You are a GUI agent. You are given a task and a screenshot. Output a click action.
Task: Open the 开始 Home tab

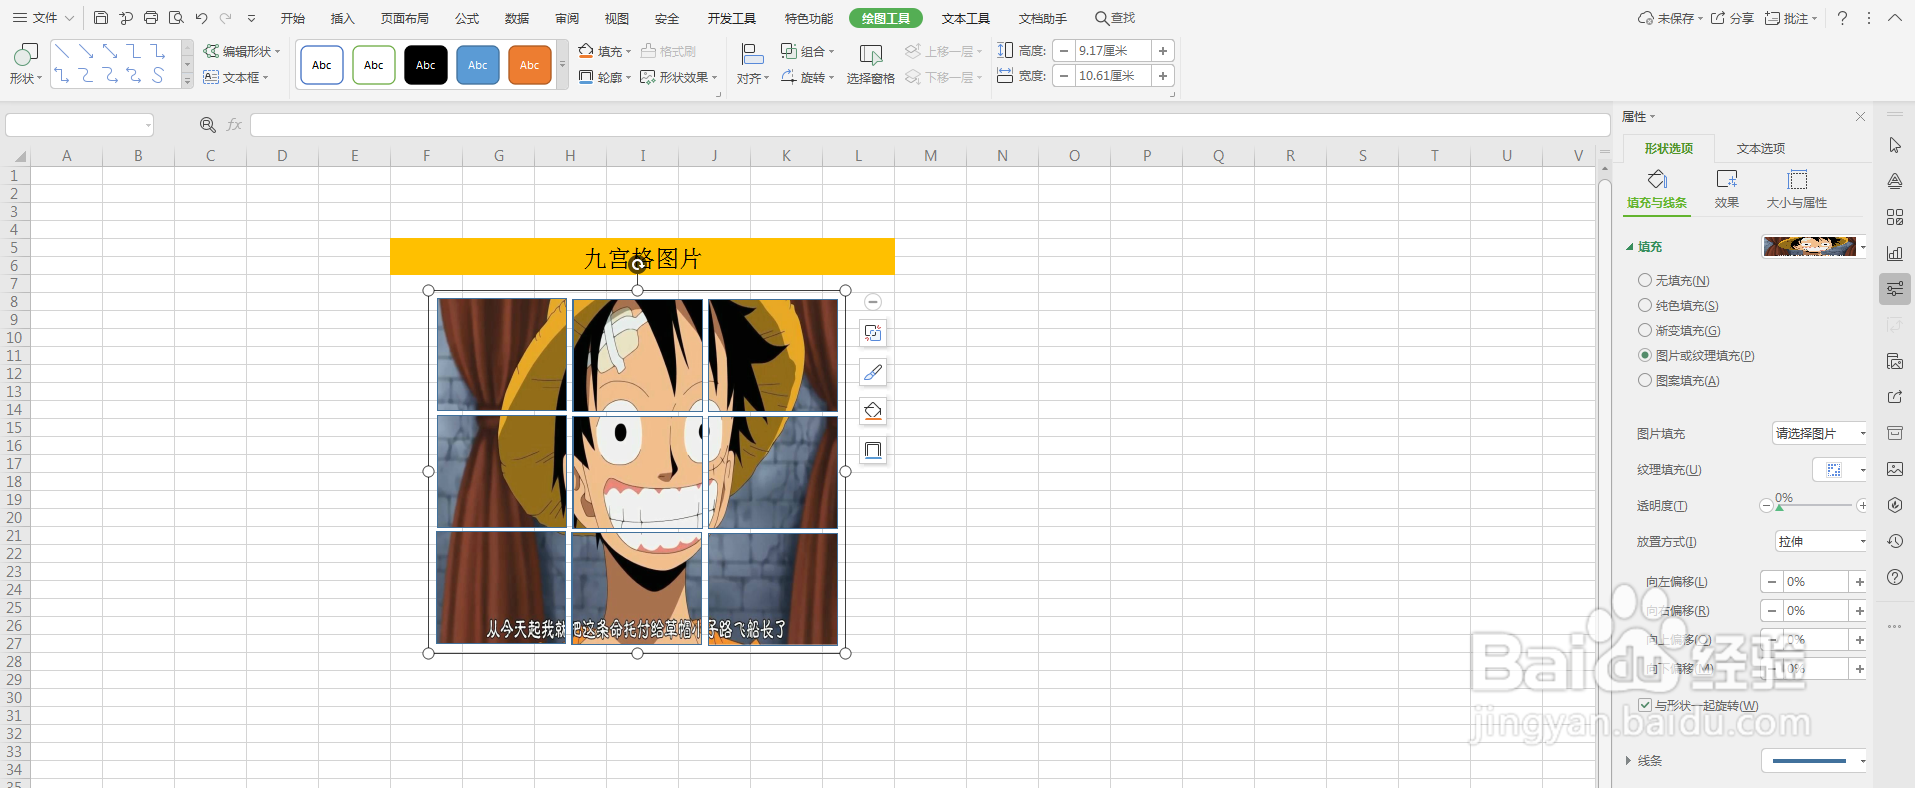tap(293, 18)
